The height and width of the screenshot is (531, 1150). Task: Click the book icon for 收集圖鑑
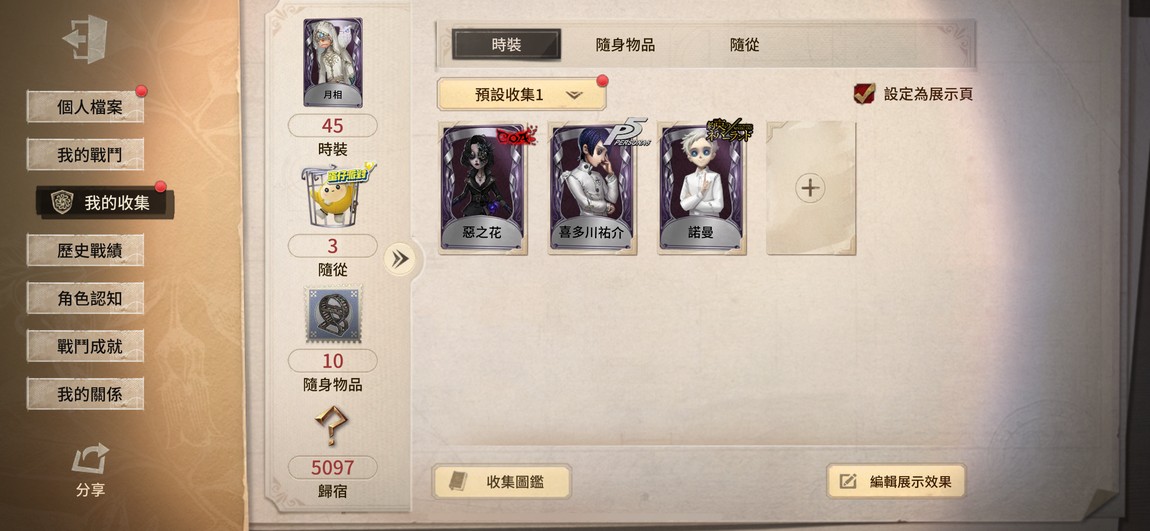pos(458,481)
